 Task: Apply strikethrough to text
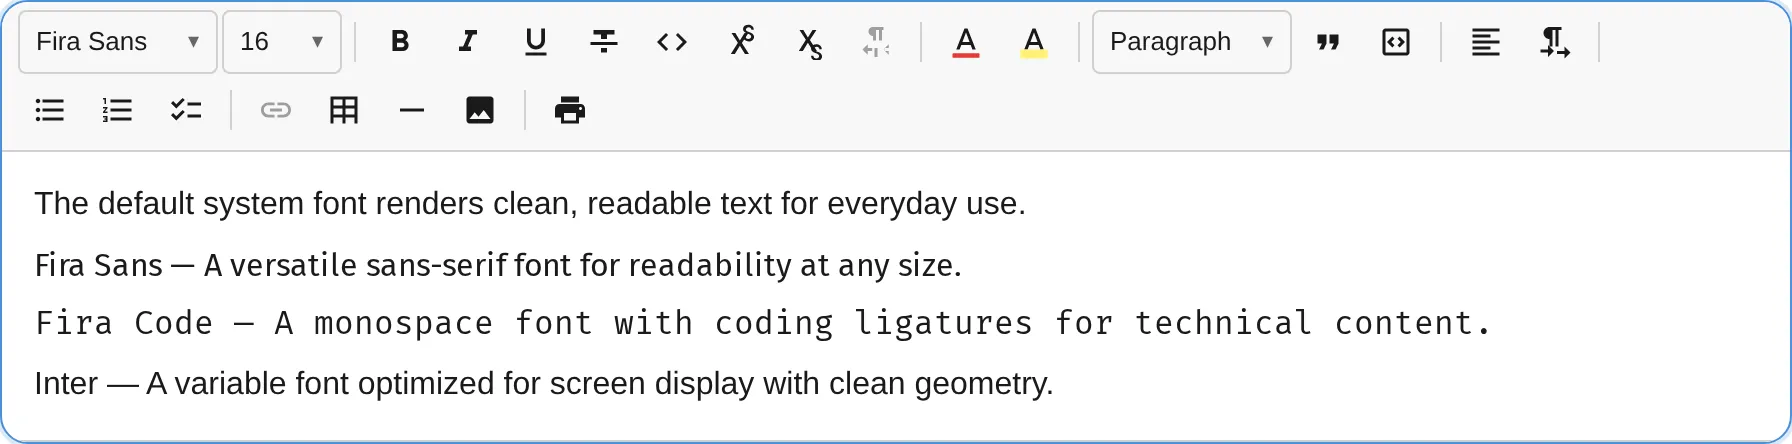point(604,42)
